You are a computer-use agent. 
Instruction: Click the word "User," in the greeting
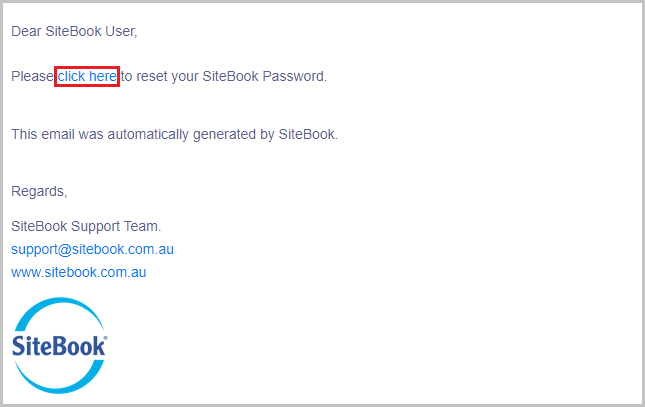[119, 31]
